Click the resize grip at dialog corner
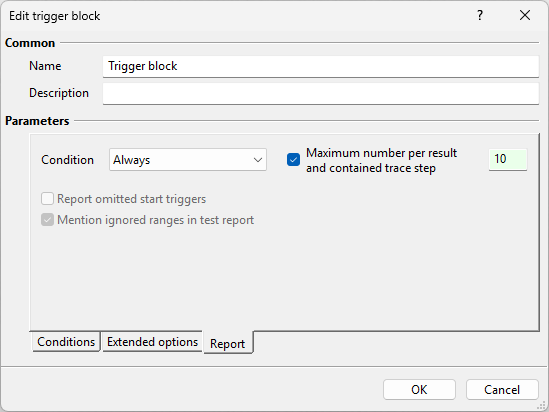 coord(542,406)
